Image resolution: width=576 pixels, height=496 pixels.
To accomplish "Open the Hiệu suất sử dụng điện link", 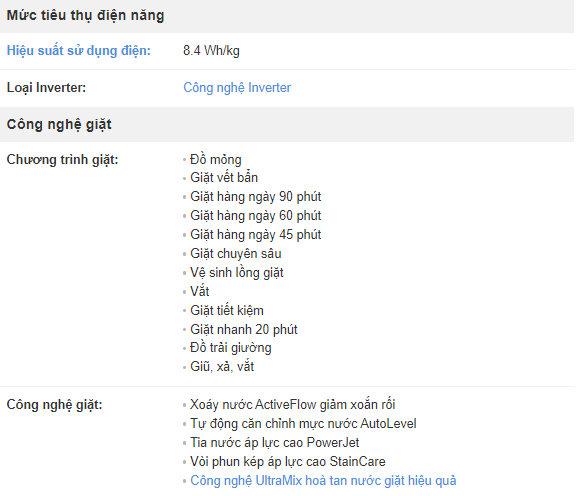I will coord(79,51).
